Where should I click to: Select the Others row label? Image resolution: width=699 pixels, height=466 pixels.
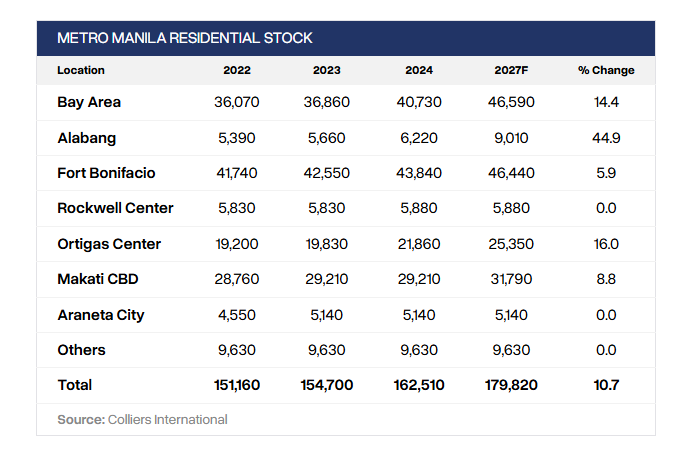[x=81, y=350]
